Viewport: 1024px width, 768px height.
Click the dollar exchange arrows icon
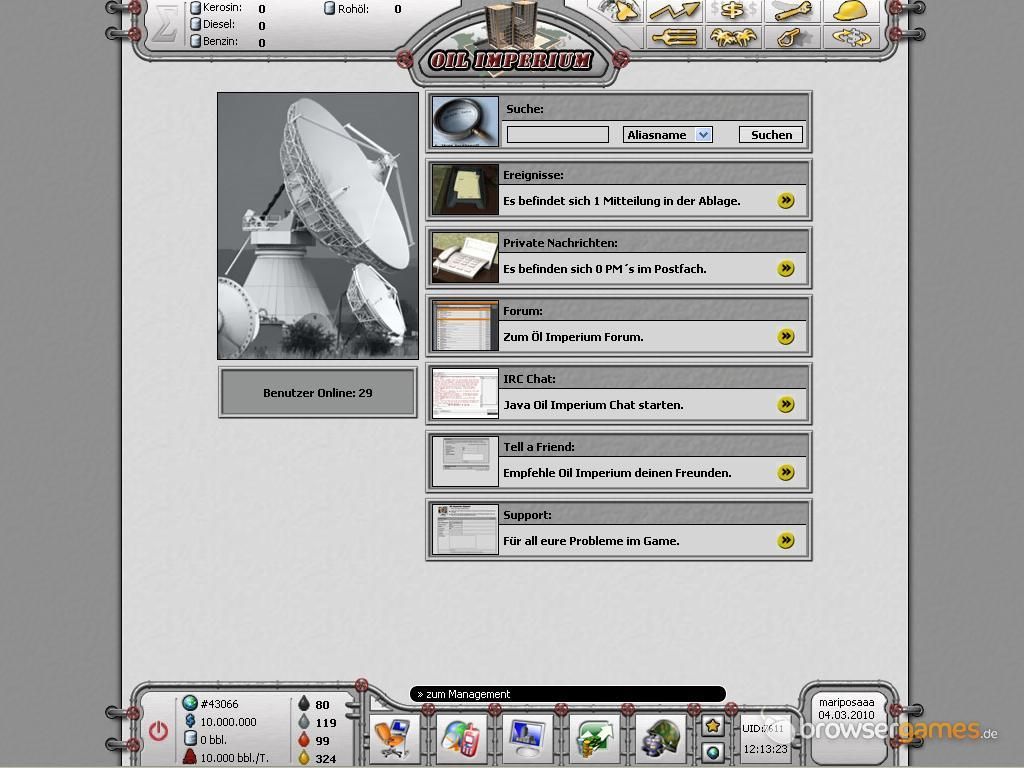point(850,37)
